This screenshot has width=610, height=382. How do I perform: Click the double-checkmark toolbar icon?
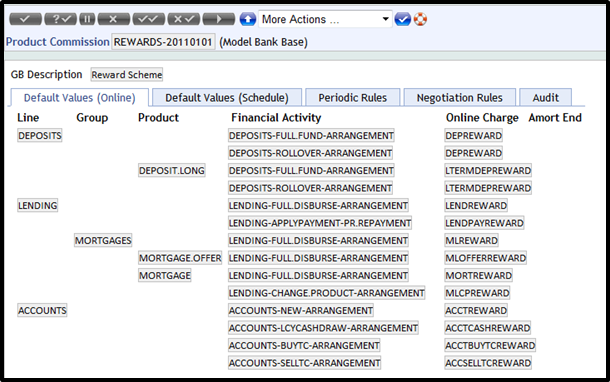pyautogui.click(x=149, y=19)
